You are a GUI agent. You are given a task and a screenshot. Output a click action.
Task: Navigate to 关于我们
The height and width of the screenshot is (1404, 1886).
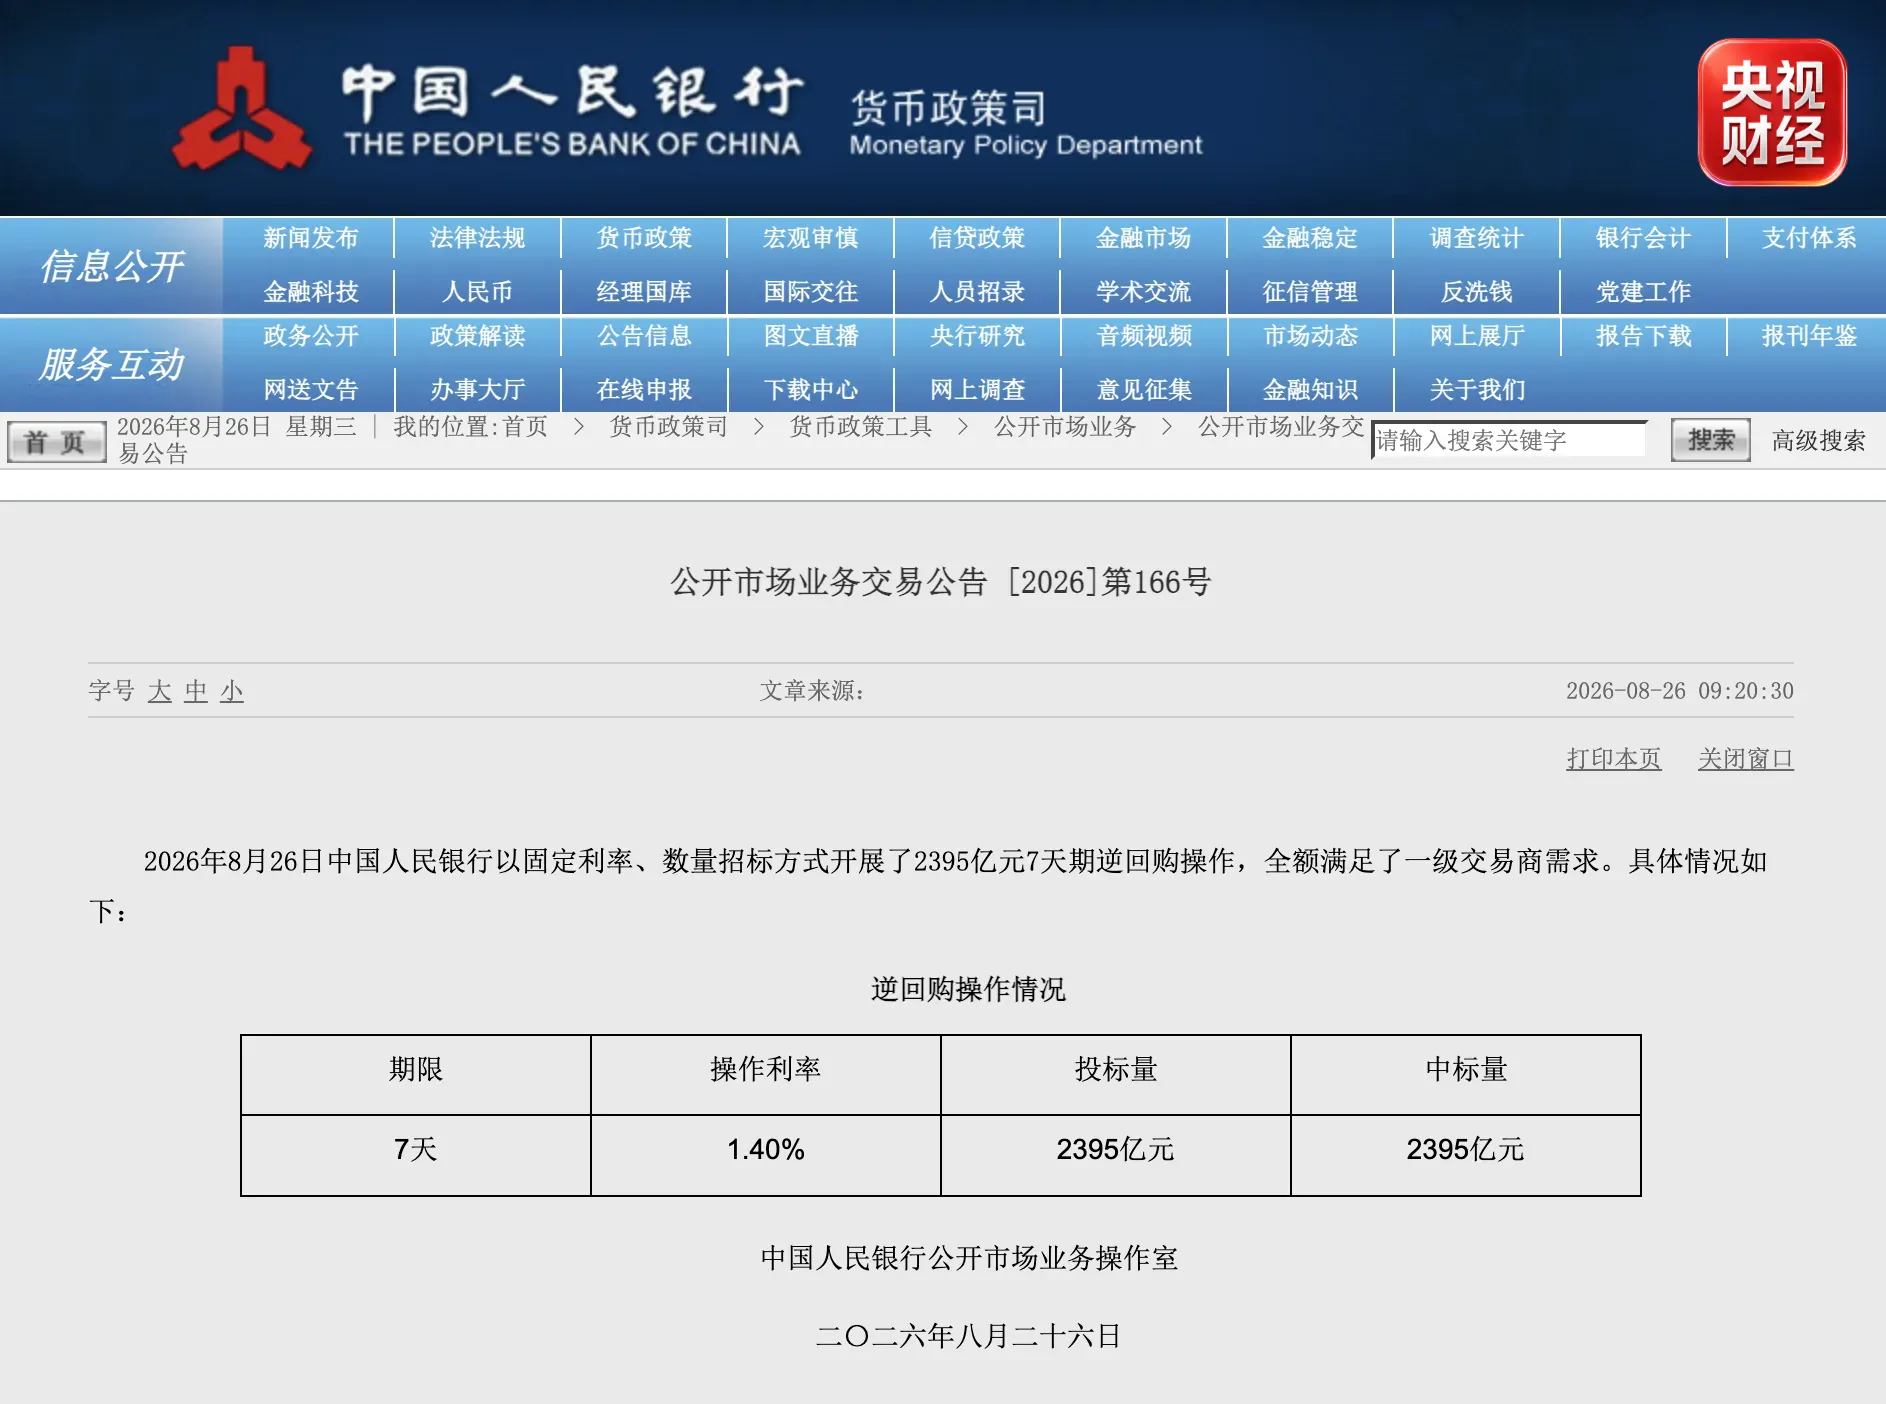[1476, 390]
